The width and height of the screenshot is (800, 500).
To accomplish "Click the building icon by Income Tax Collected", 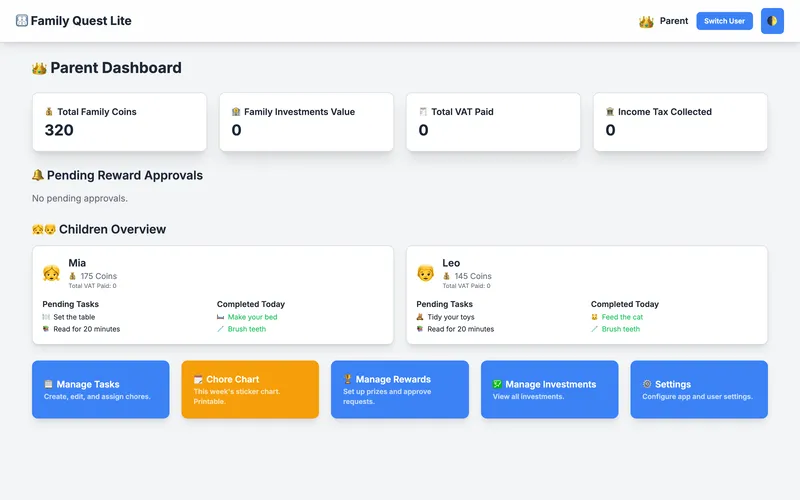I will pos(610,112).
